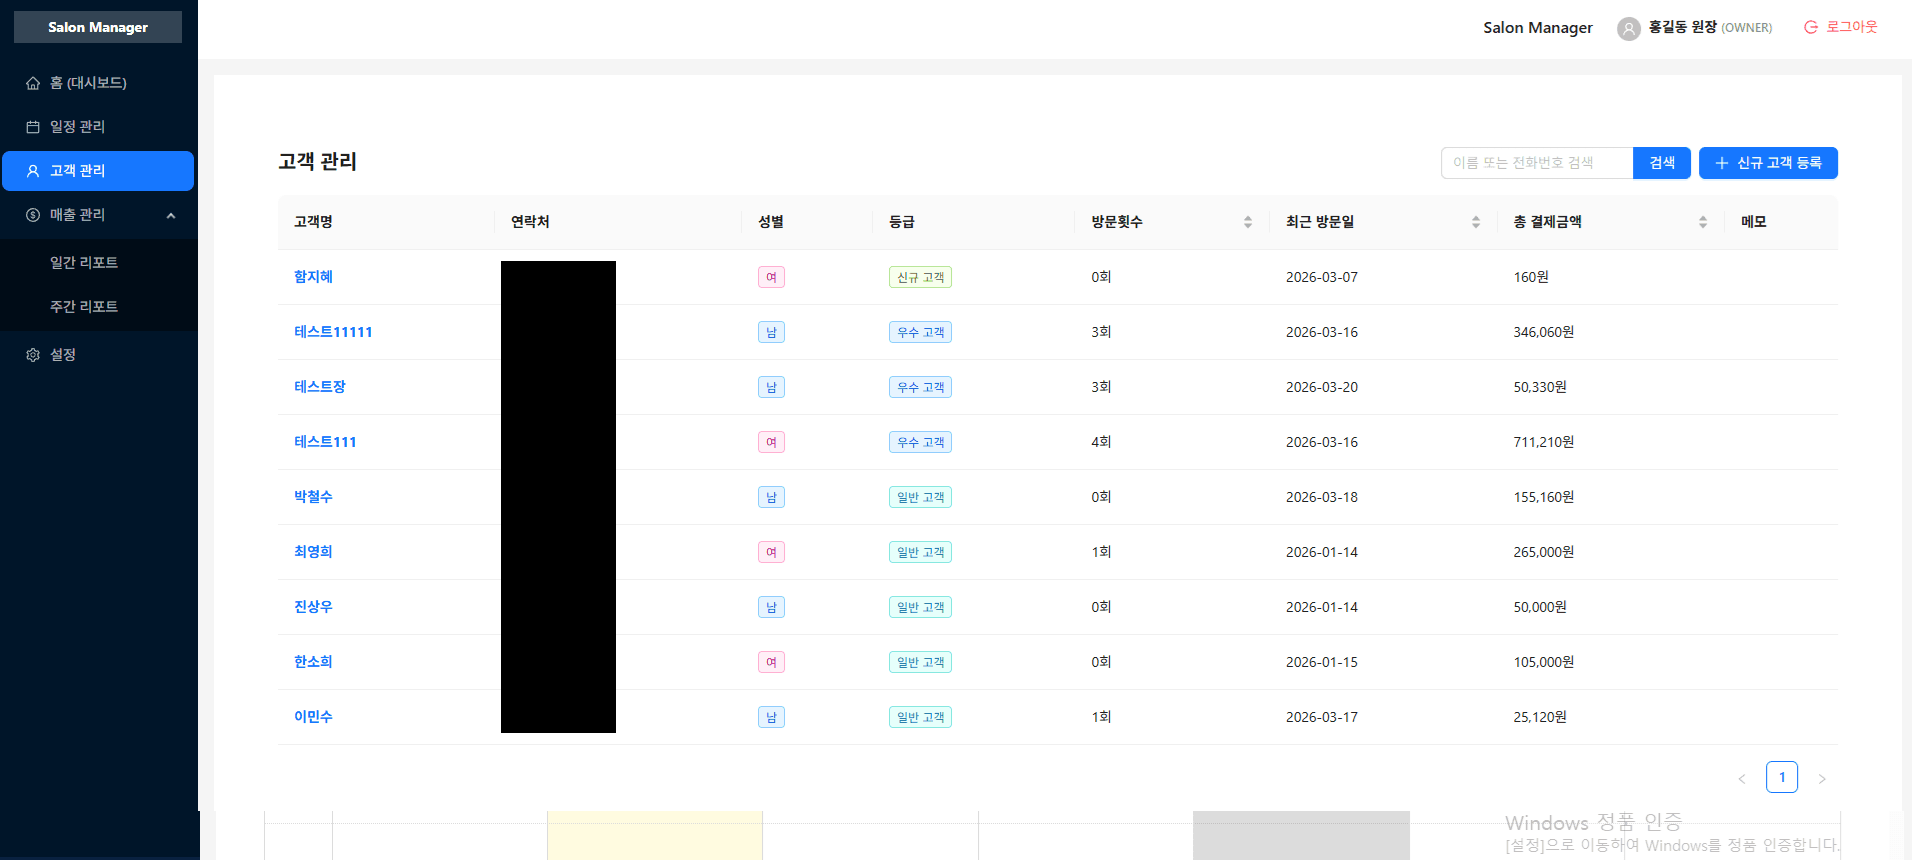1912x860 pixels.
Task: Click the 로그아웃 logout icon
Action: pos(1810,27)
